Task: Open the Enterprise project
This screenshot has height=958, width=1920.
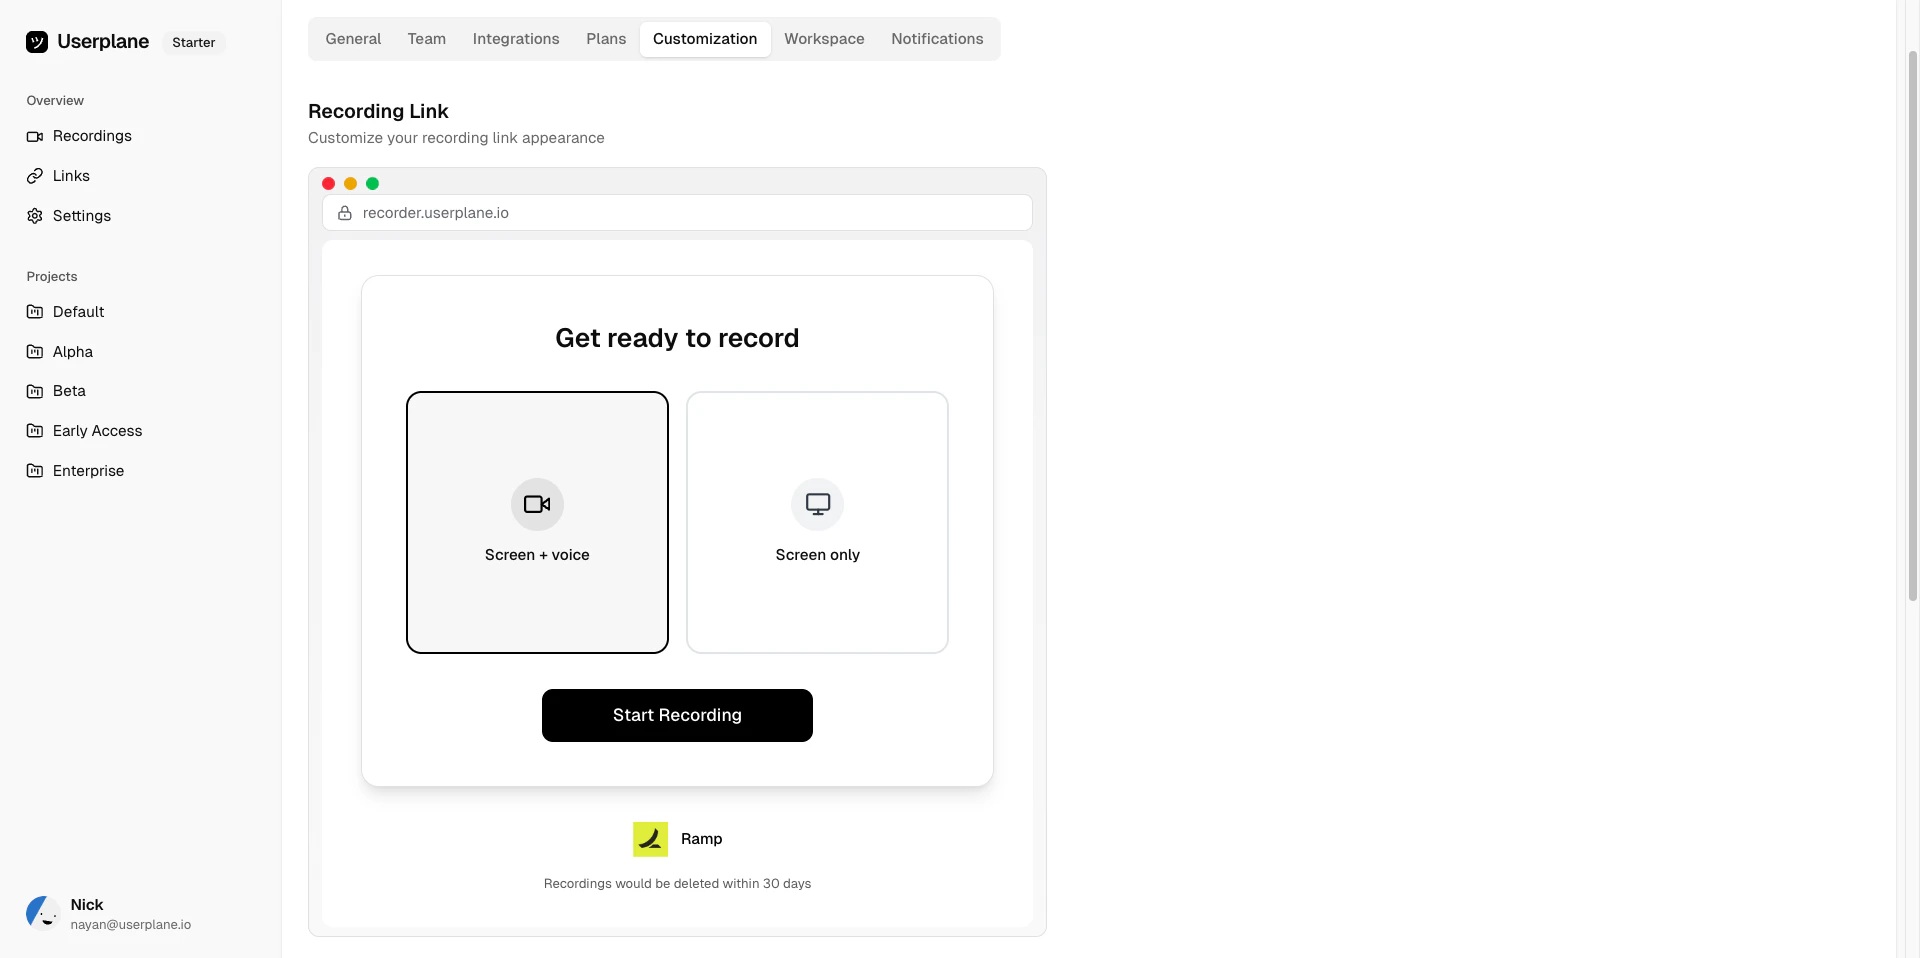Action: click(x=88, y=471)
